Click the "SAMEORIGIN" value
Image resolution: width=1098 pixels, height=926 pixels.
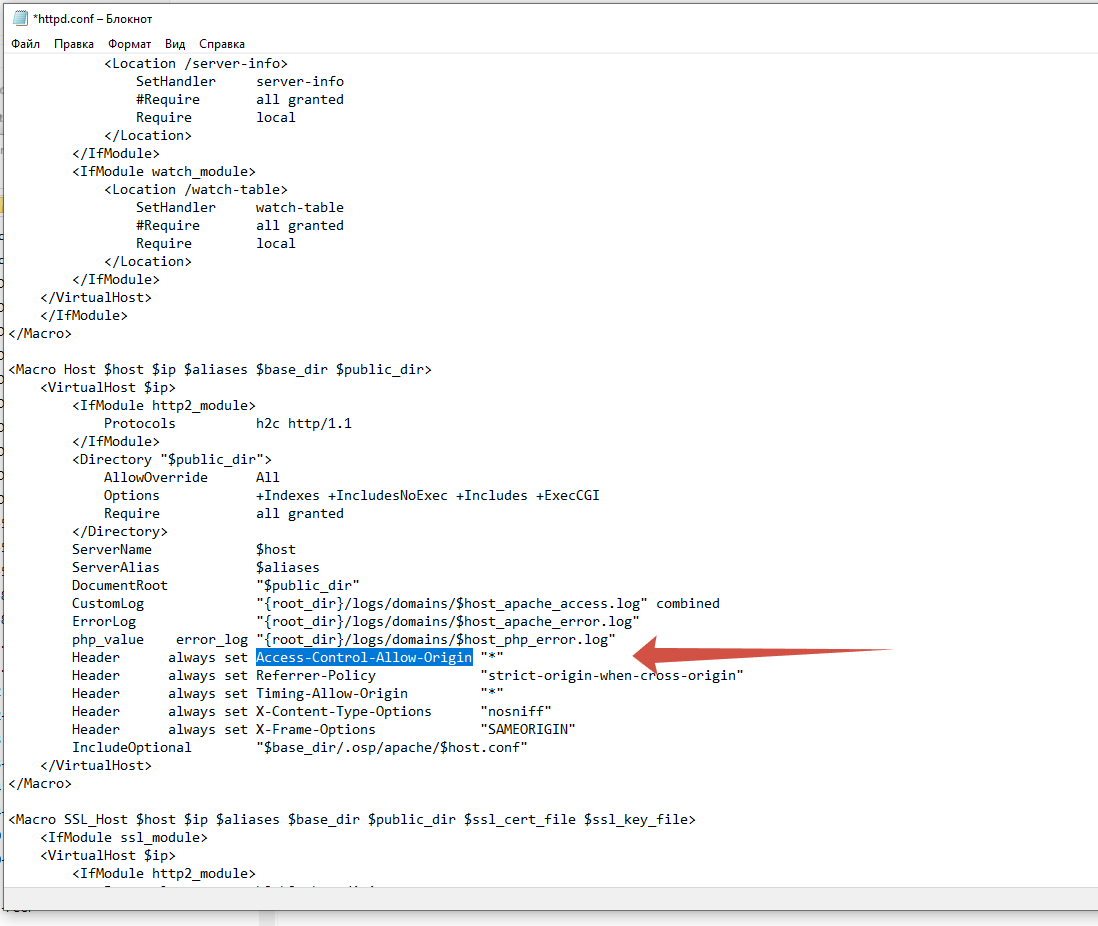coord(528,730)
